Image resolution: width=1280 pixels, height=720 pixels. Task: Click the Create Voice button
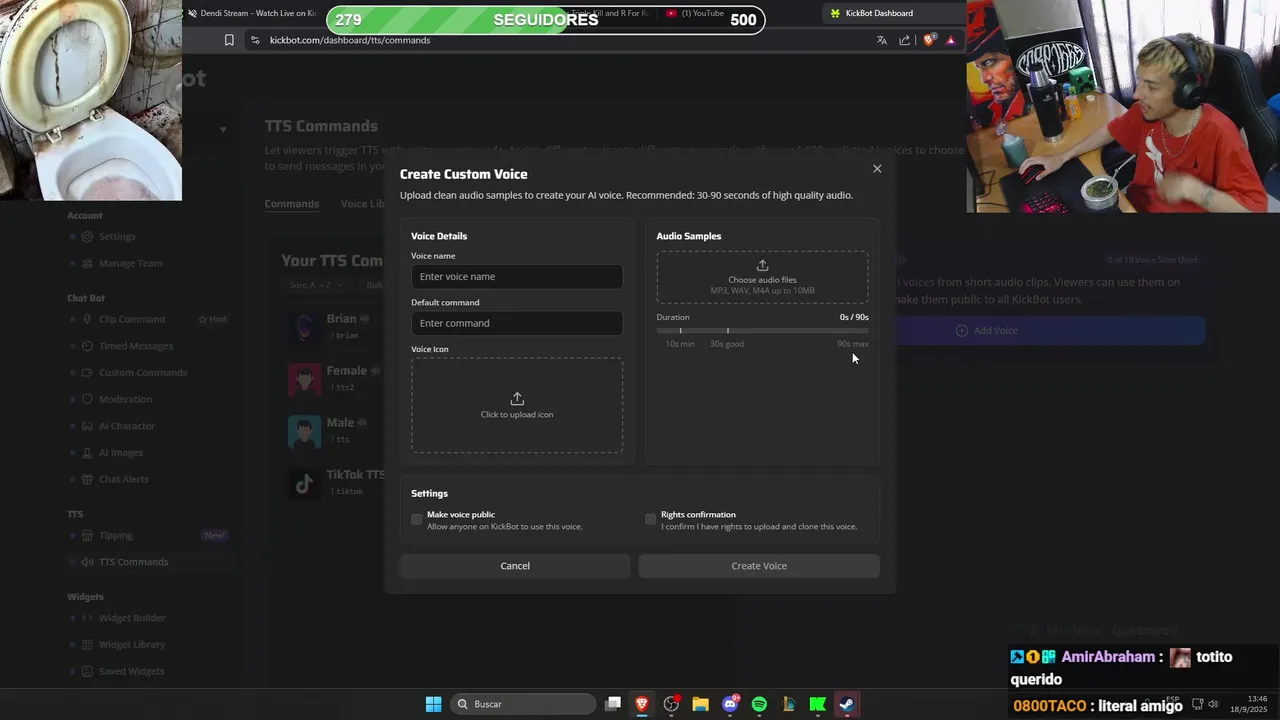[x=759, y=566]
